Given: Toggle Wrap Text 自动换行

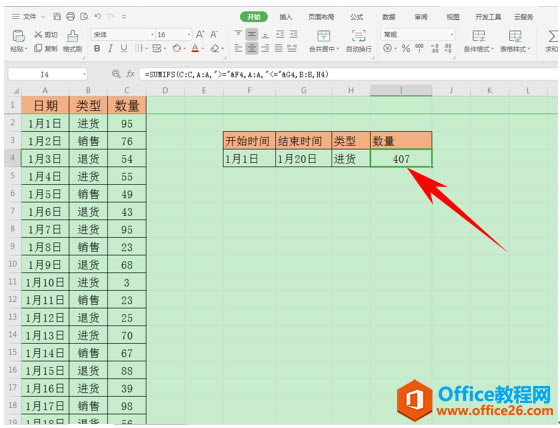Looking at the screenshot, I should pos(359,41).
